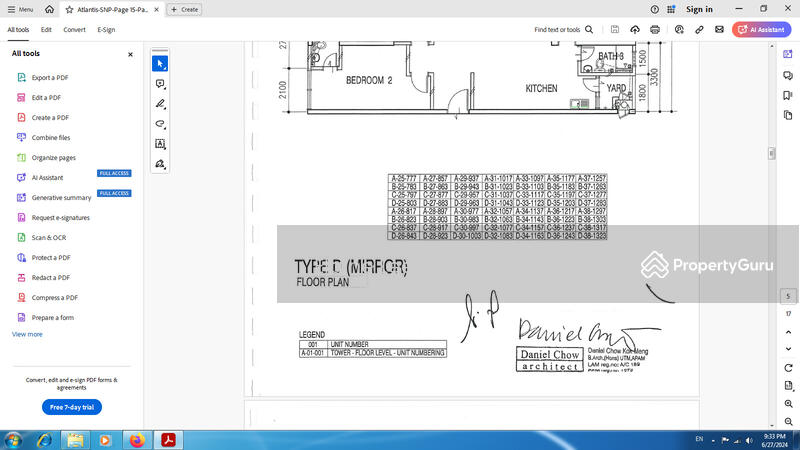Open the Windows Start menu
The height and width of the screenshot is (450, 800).
[x=13, y=440]
